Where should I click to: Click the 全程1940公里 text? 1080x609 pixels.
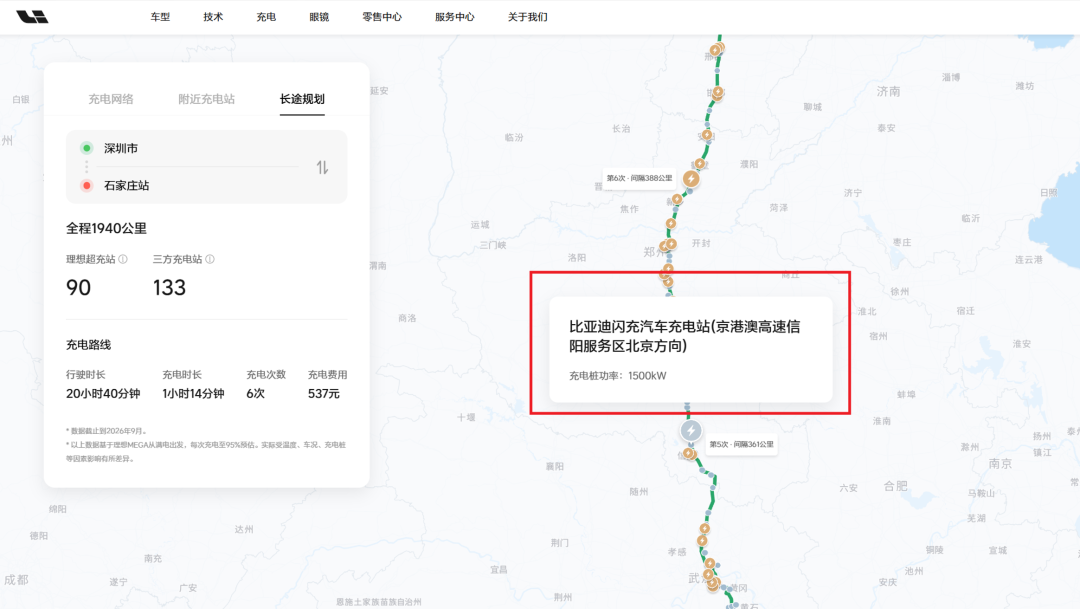(x=106, y=228)
